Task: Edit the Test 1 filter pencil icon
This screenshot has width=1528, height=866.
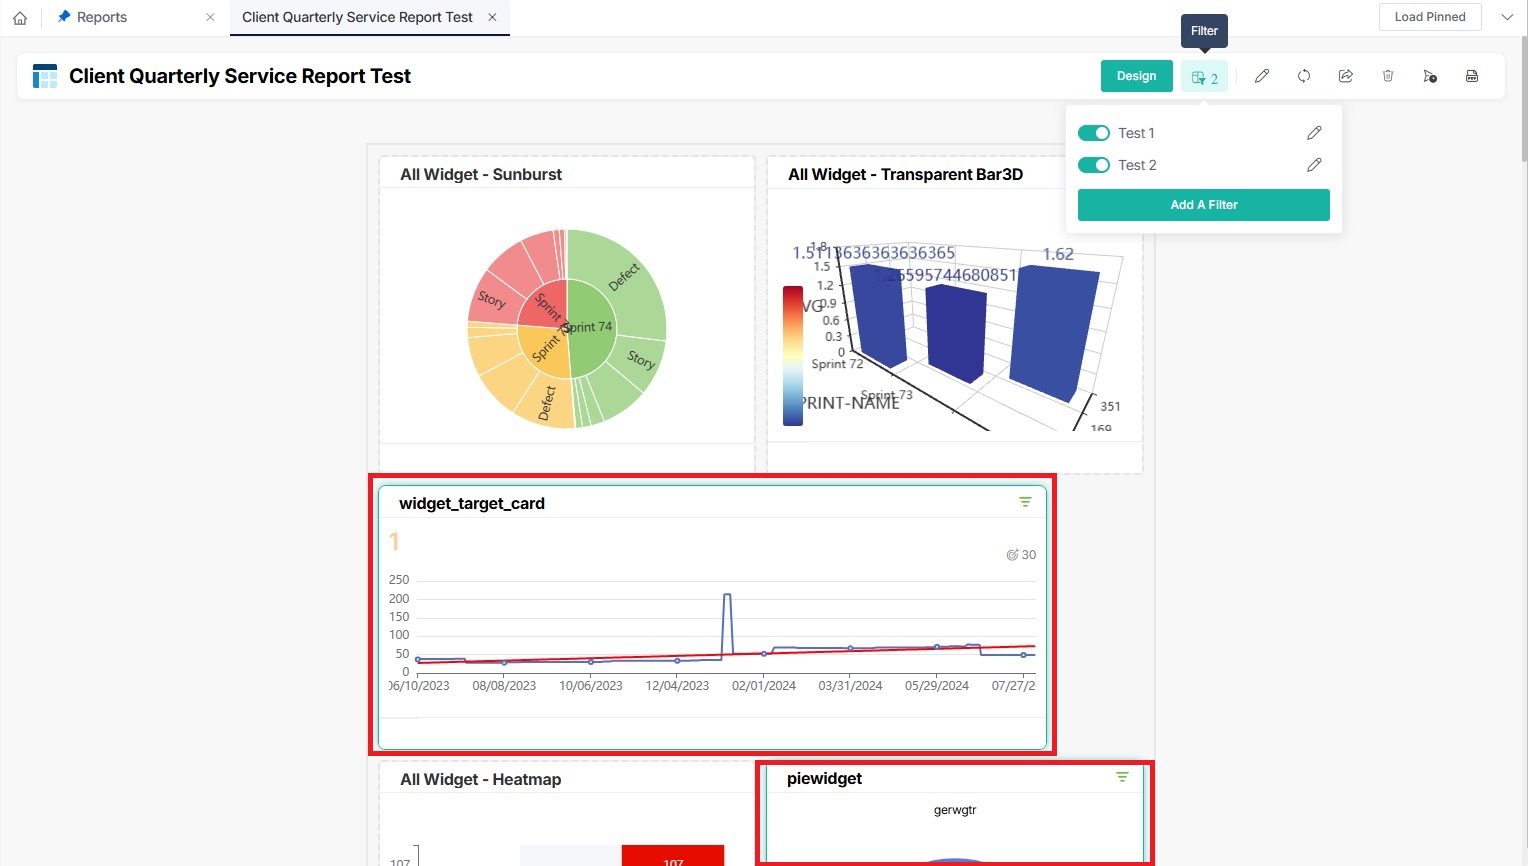Action: 1314,133
